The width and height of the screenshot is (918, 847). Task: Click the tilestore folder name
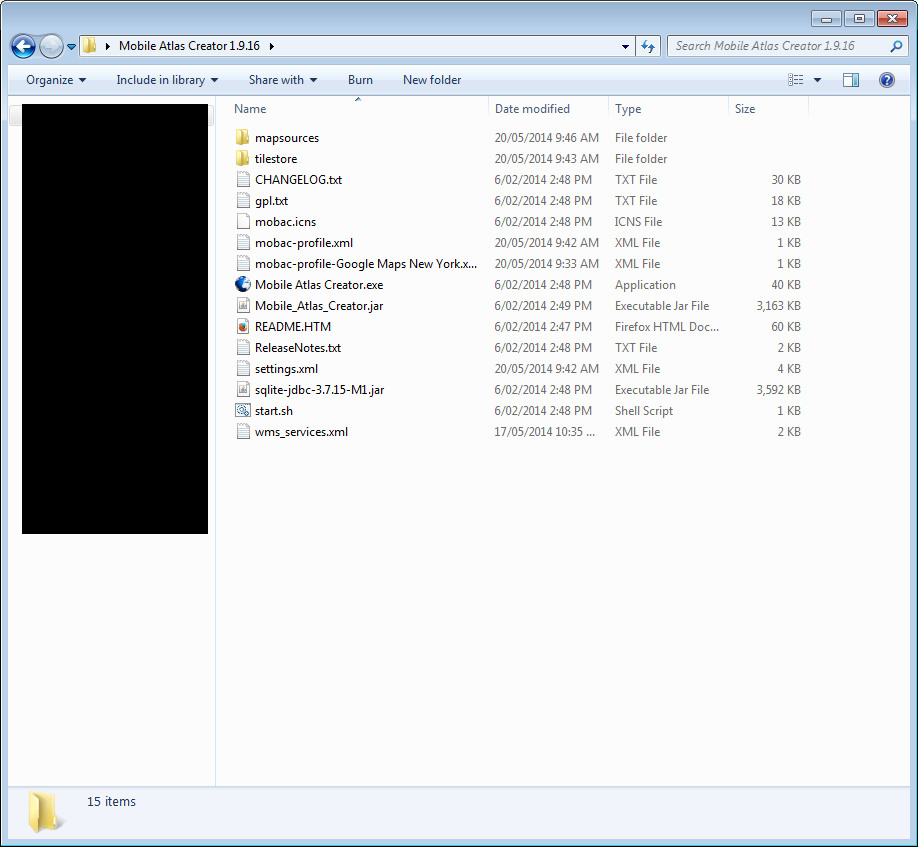(x=276, y=159)
